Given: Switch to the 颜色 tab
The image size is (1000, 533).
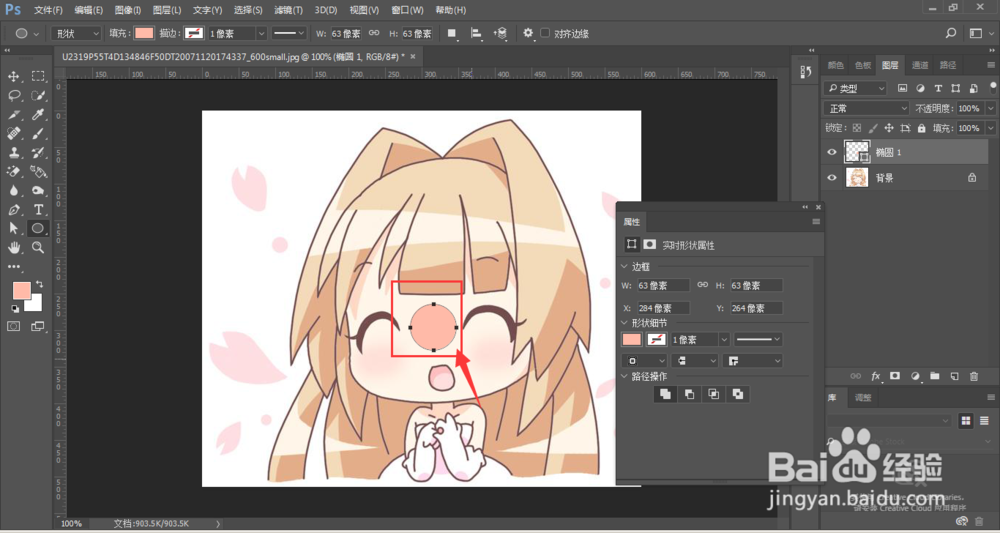Looking at the screenshot, I should click(835, 65).
